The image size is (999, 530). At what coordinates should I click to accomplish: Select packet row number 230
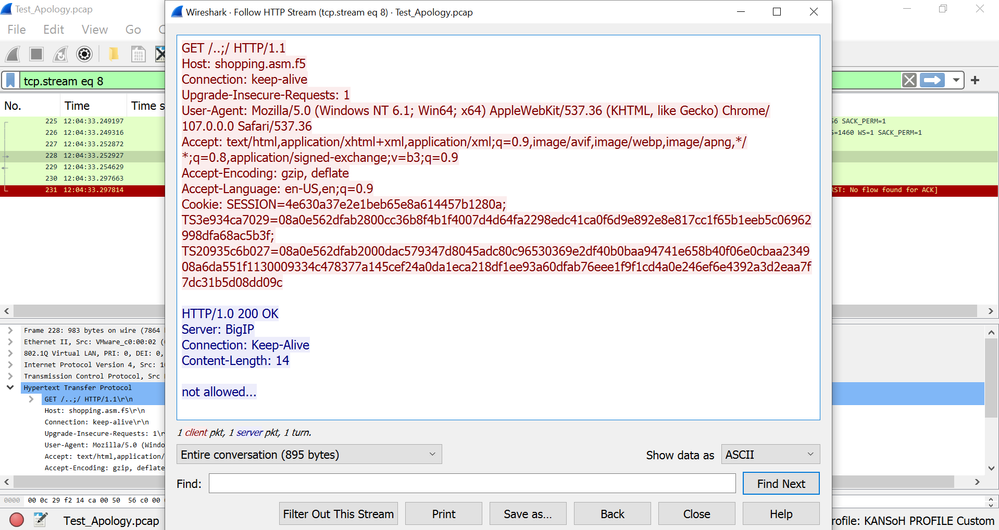point(83,178)
